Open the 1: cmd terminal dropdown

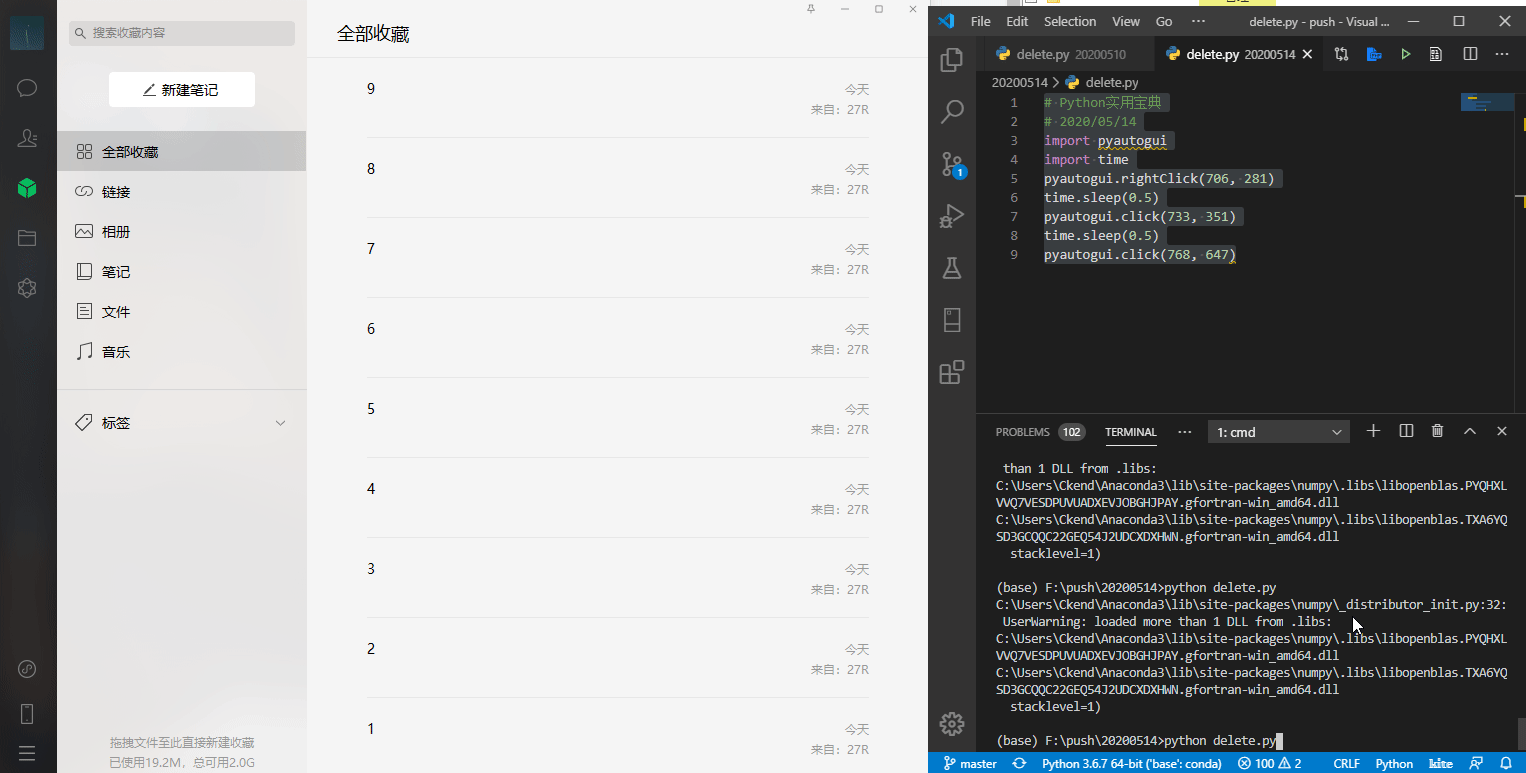click(1279, 432)
